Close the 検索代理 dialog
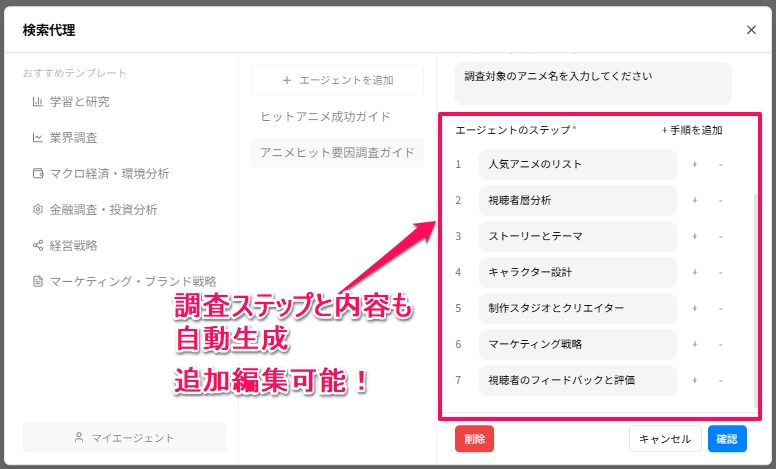Viewport: 776px width, 469px height. tap(751, 30)
